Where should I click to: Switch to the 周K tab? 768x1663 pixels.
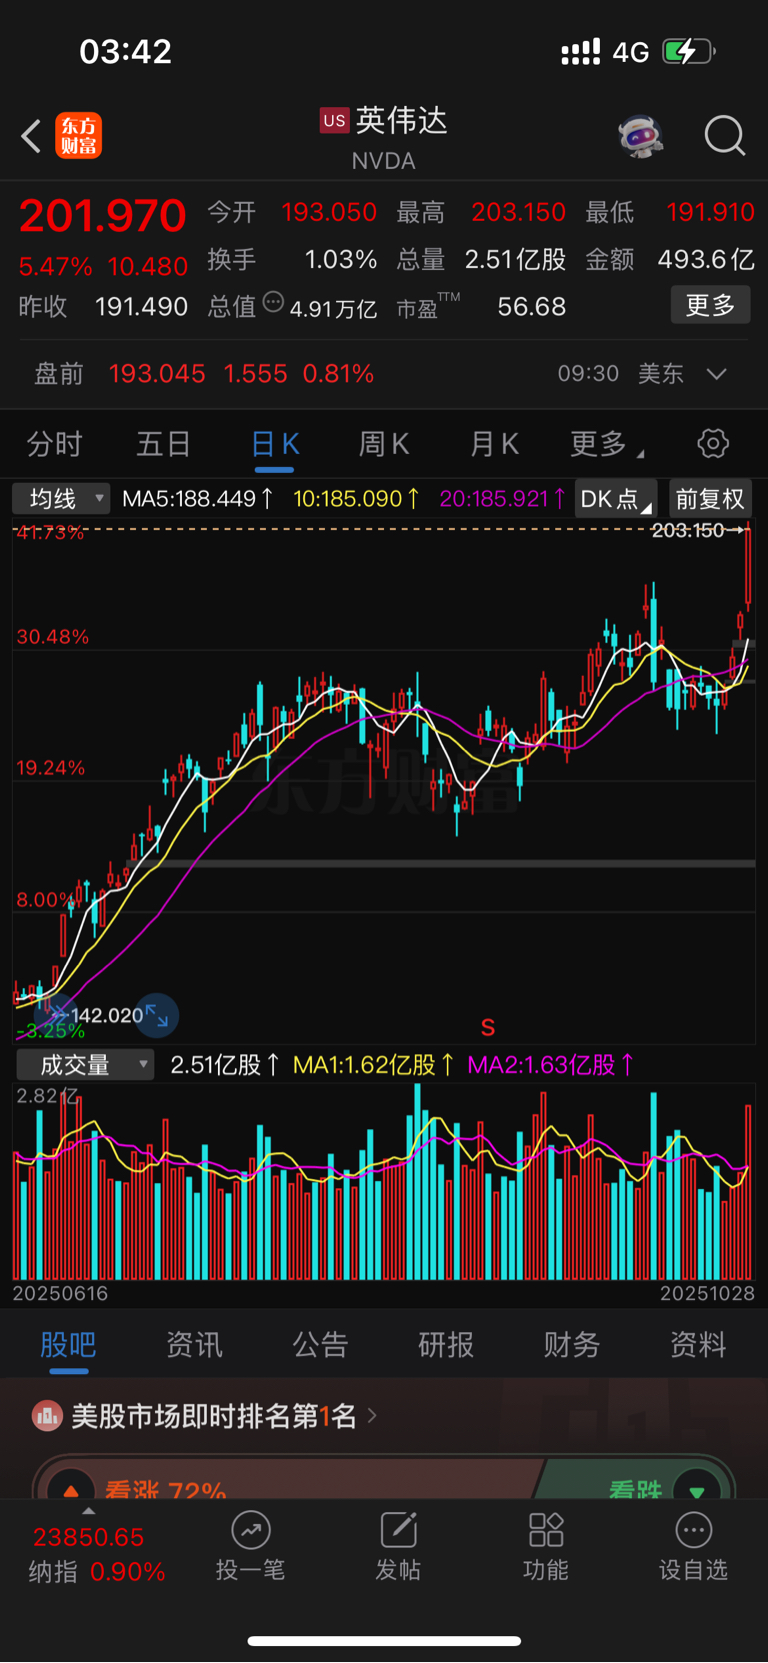click(x=384, y=444)
